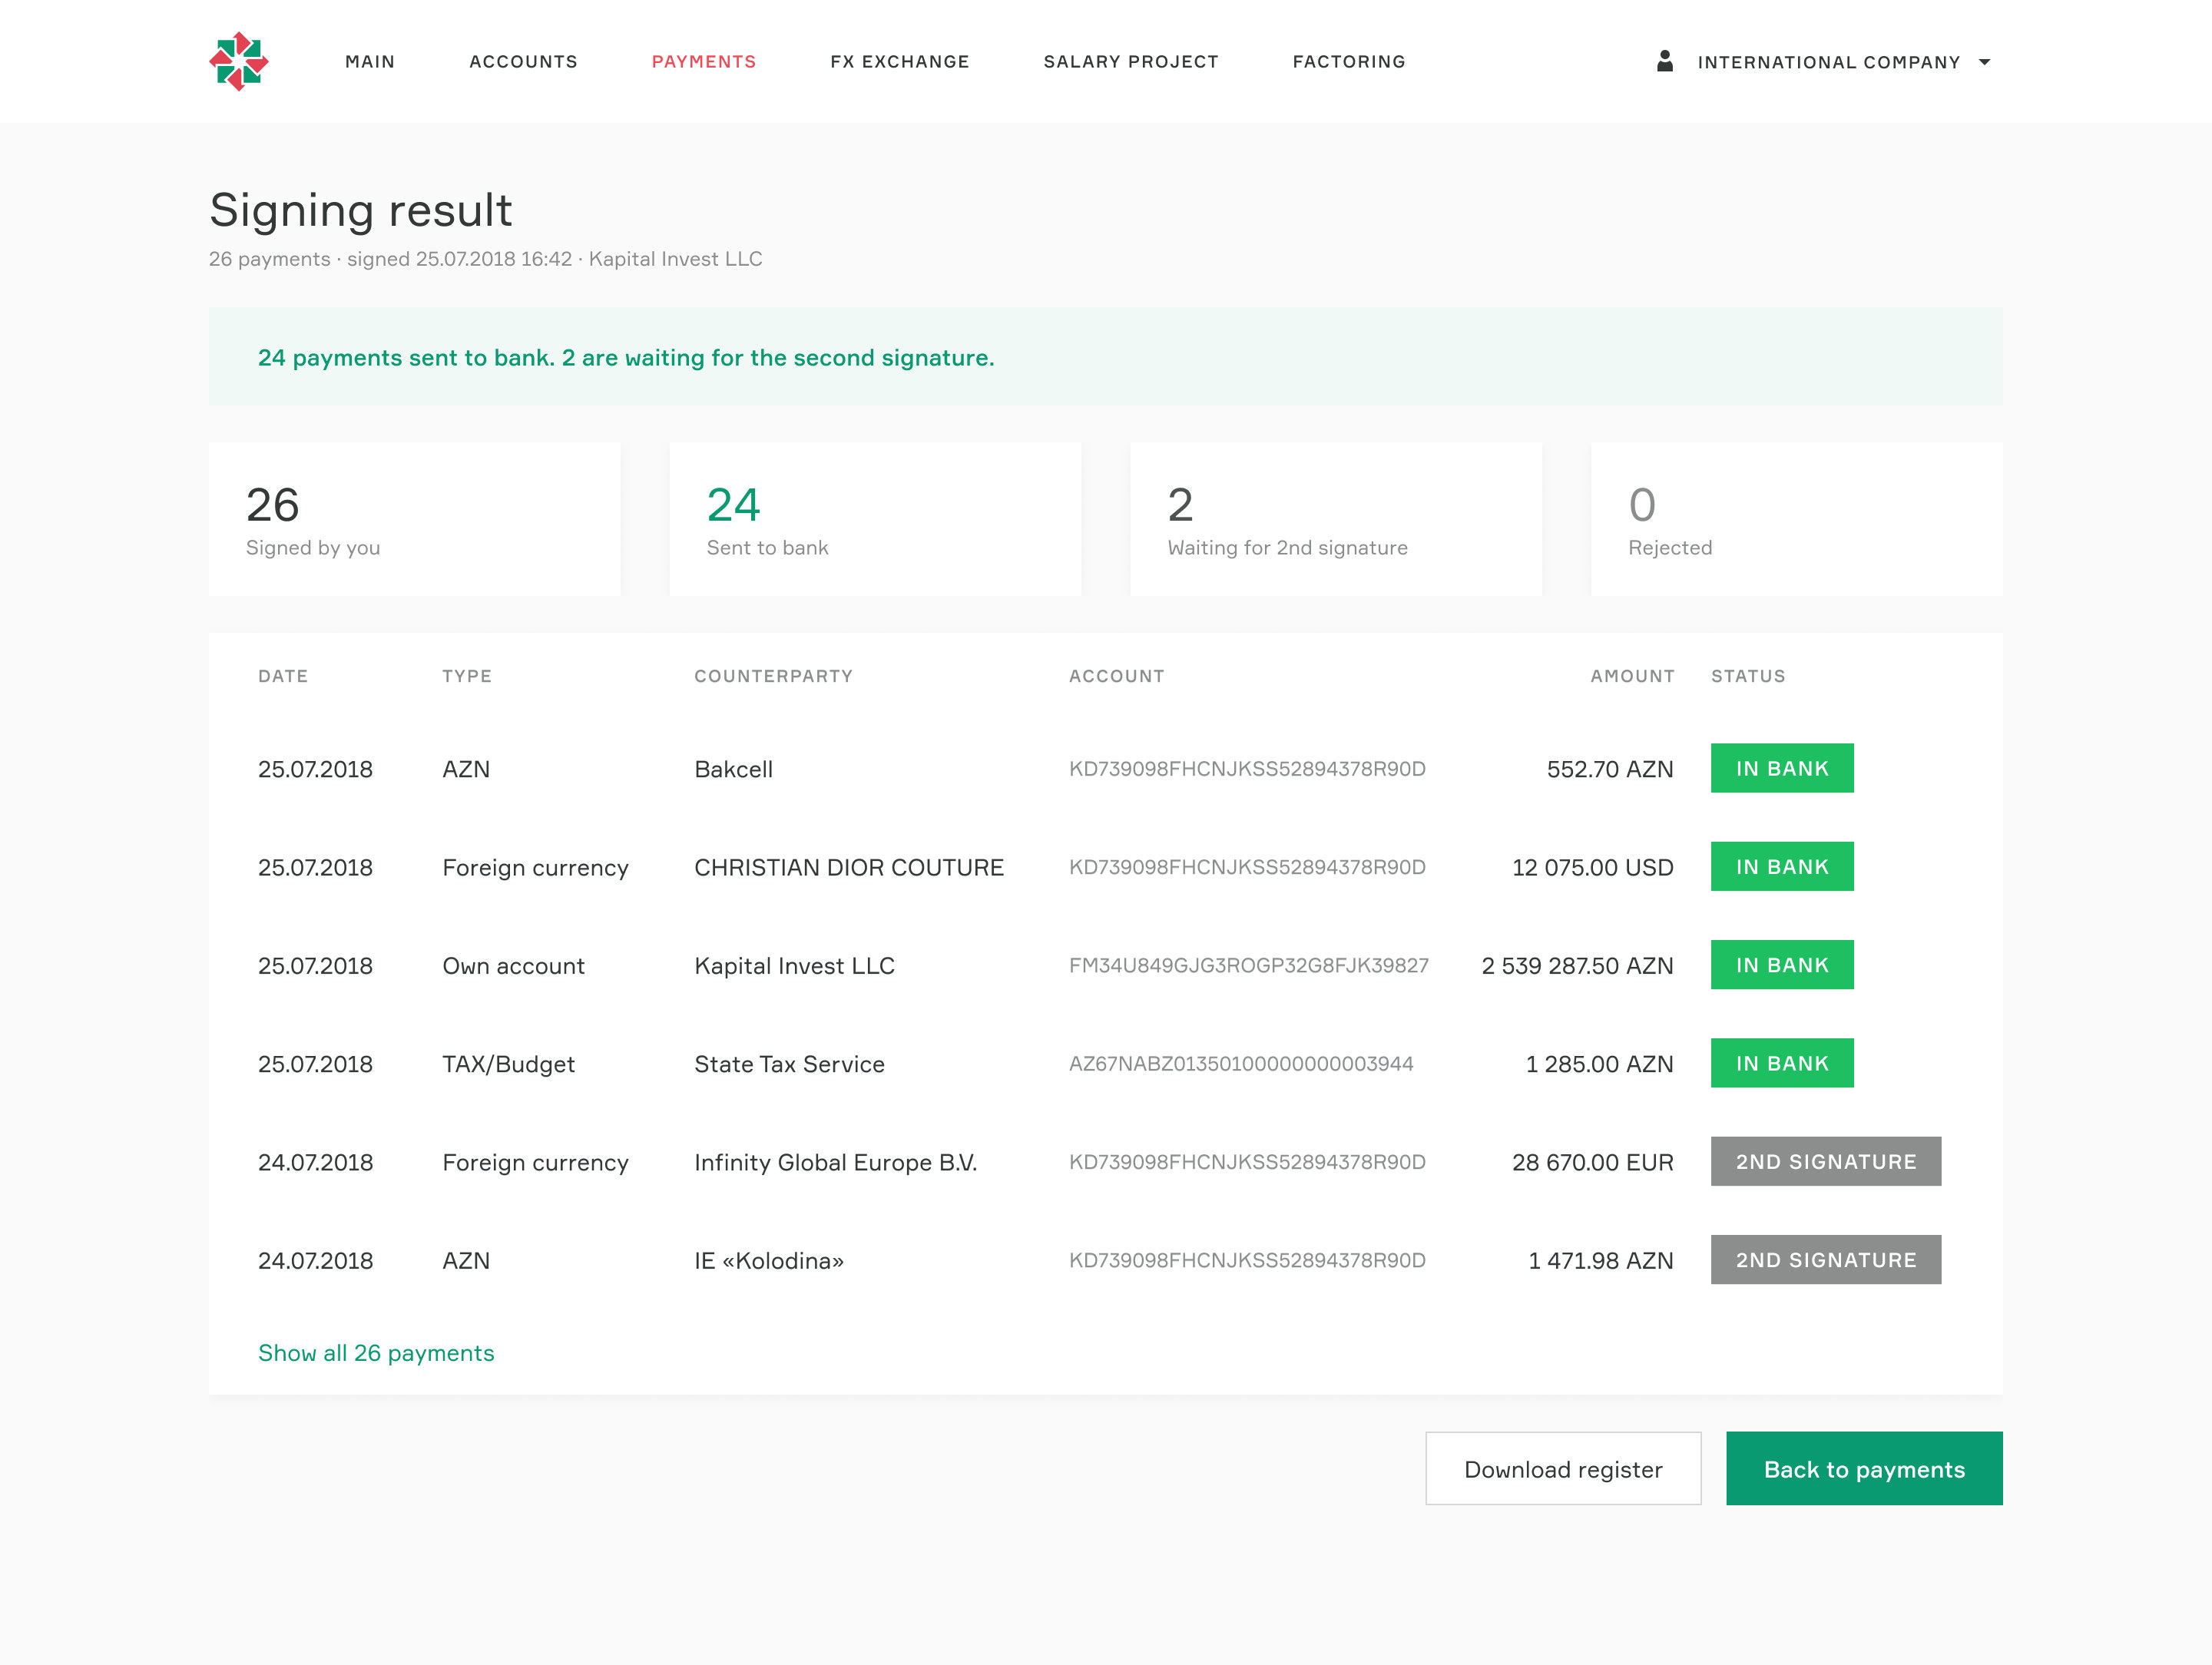Click the green payments-sent notification banner
The height and width of the screenshot is (1665, 2212).
pos(1105,356)
